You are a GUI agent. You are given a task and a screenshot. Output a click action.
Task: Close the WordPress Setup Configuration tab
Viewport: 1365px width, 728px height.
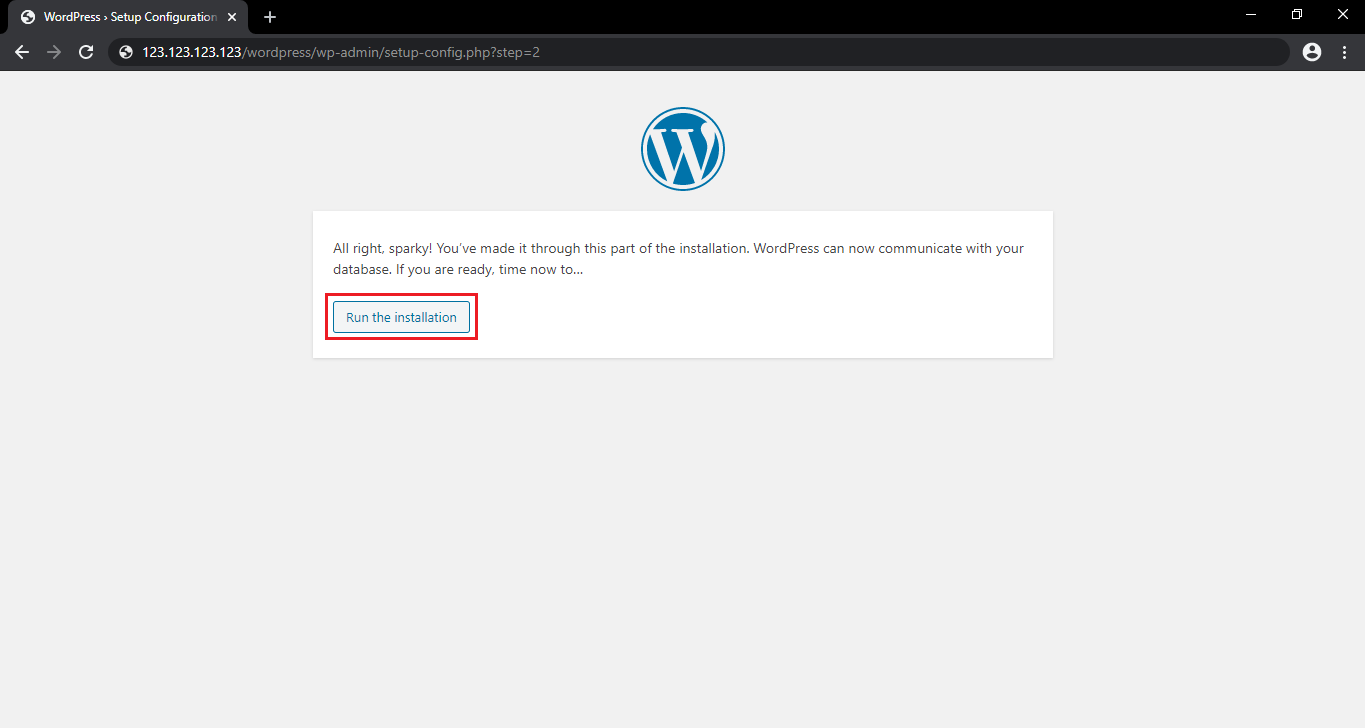coord(232,17)
